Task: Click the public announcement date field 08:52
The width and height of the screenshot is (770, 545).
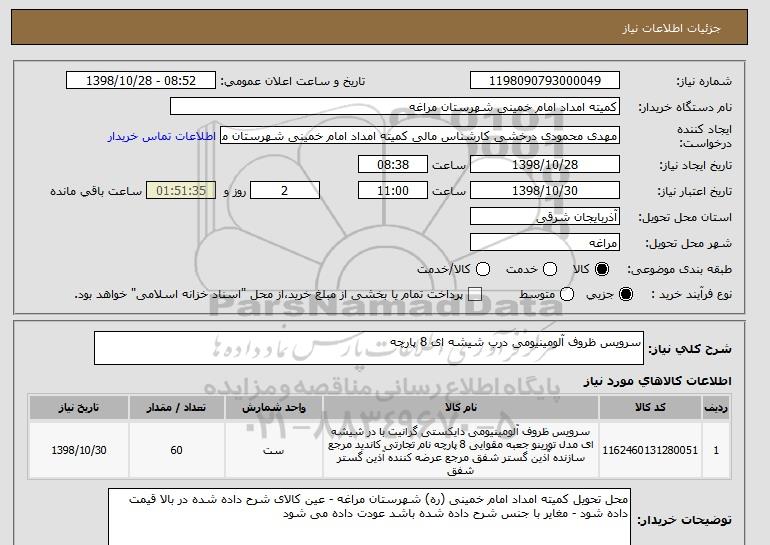Action: pyautogui.click(x=141, y=81)
